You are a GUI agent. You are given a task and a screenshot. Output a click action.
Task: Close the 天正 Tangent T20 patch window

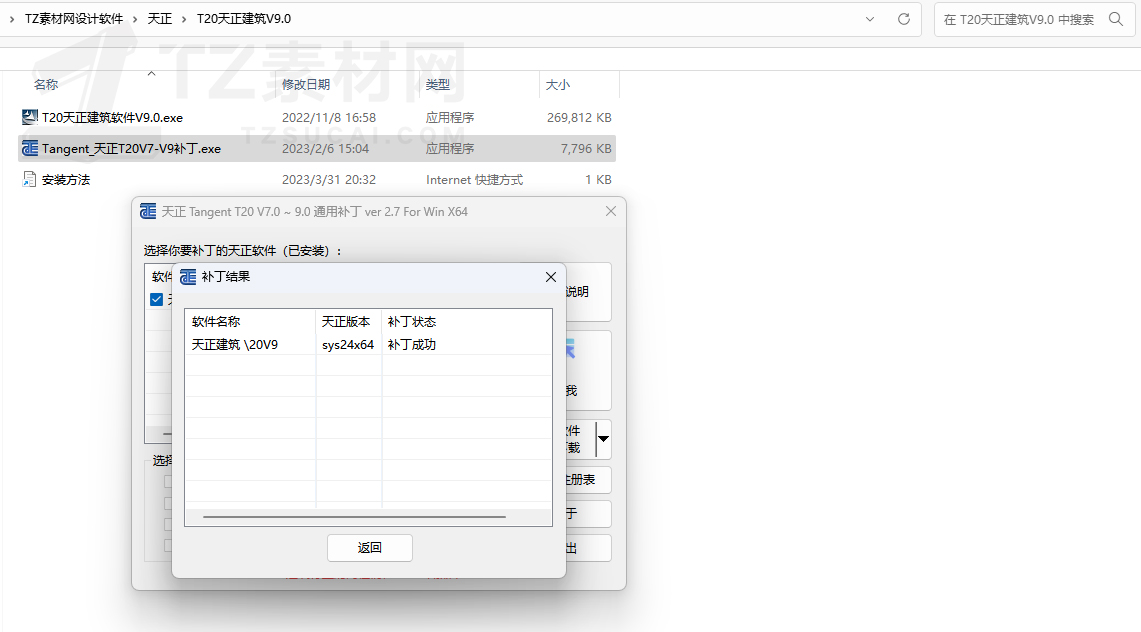pos(611,211)
